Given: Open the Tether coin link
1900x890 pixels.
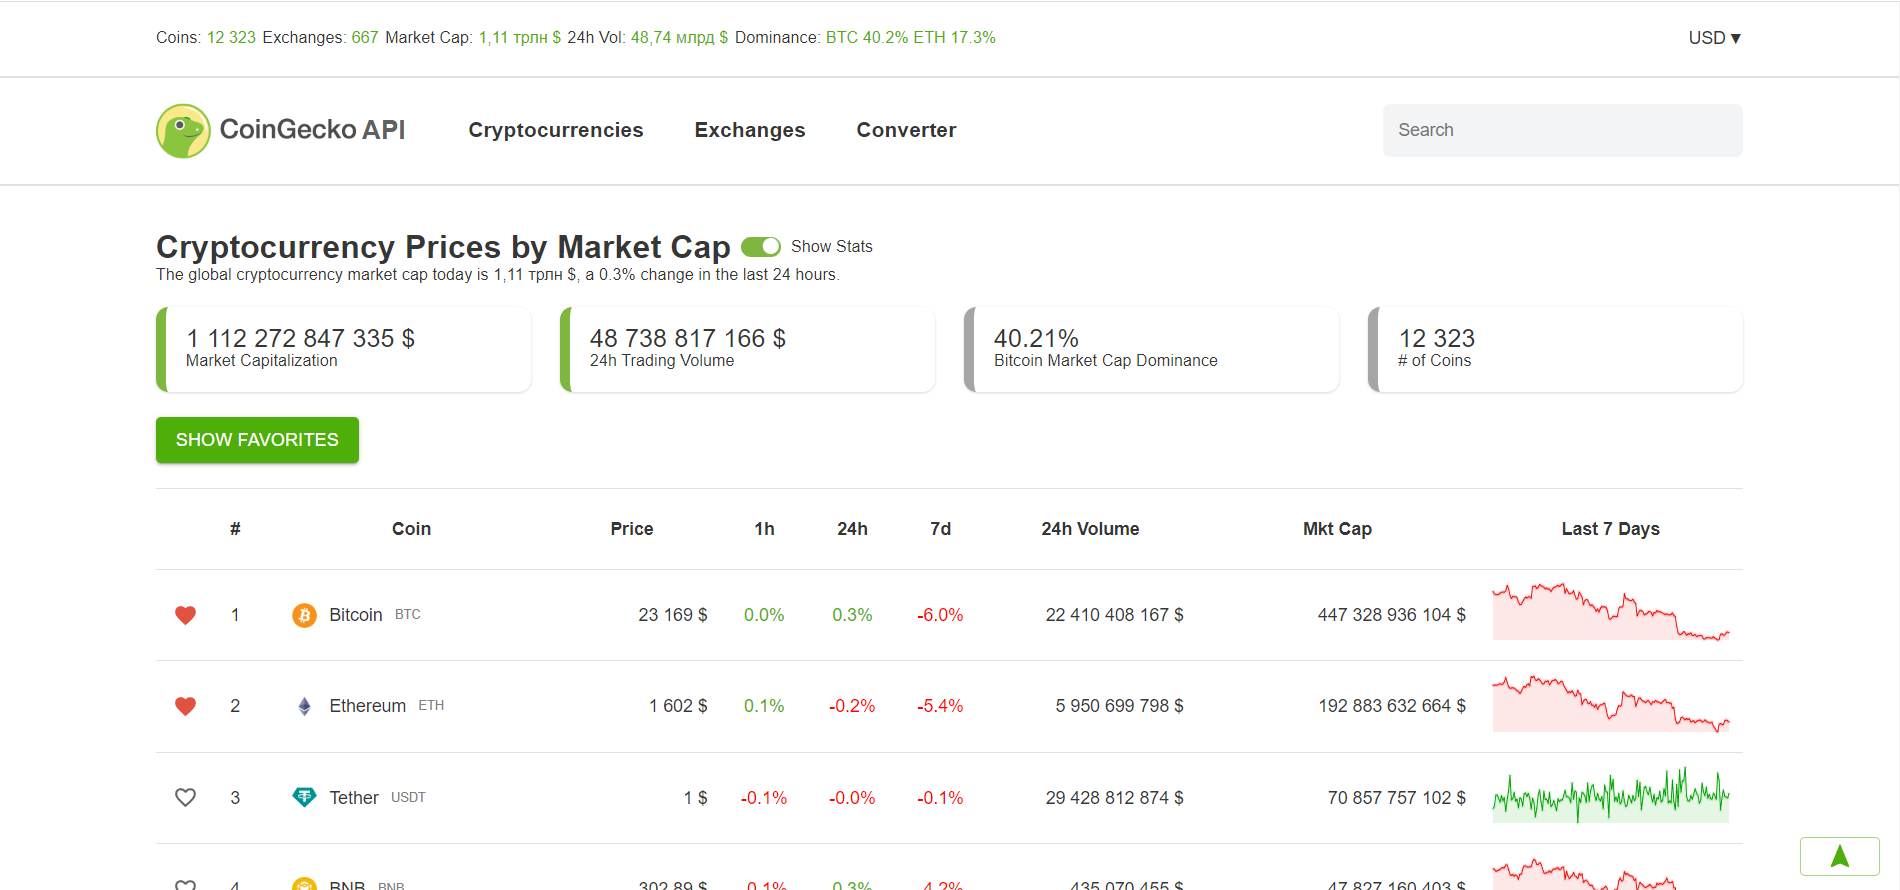Looking at the screenshot, I should pyautogui.click(x=354, y=797).
